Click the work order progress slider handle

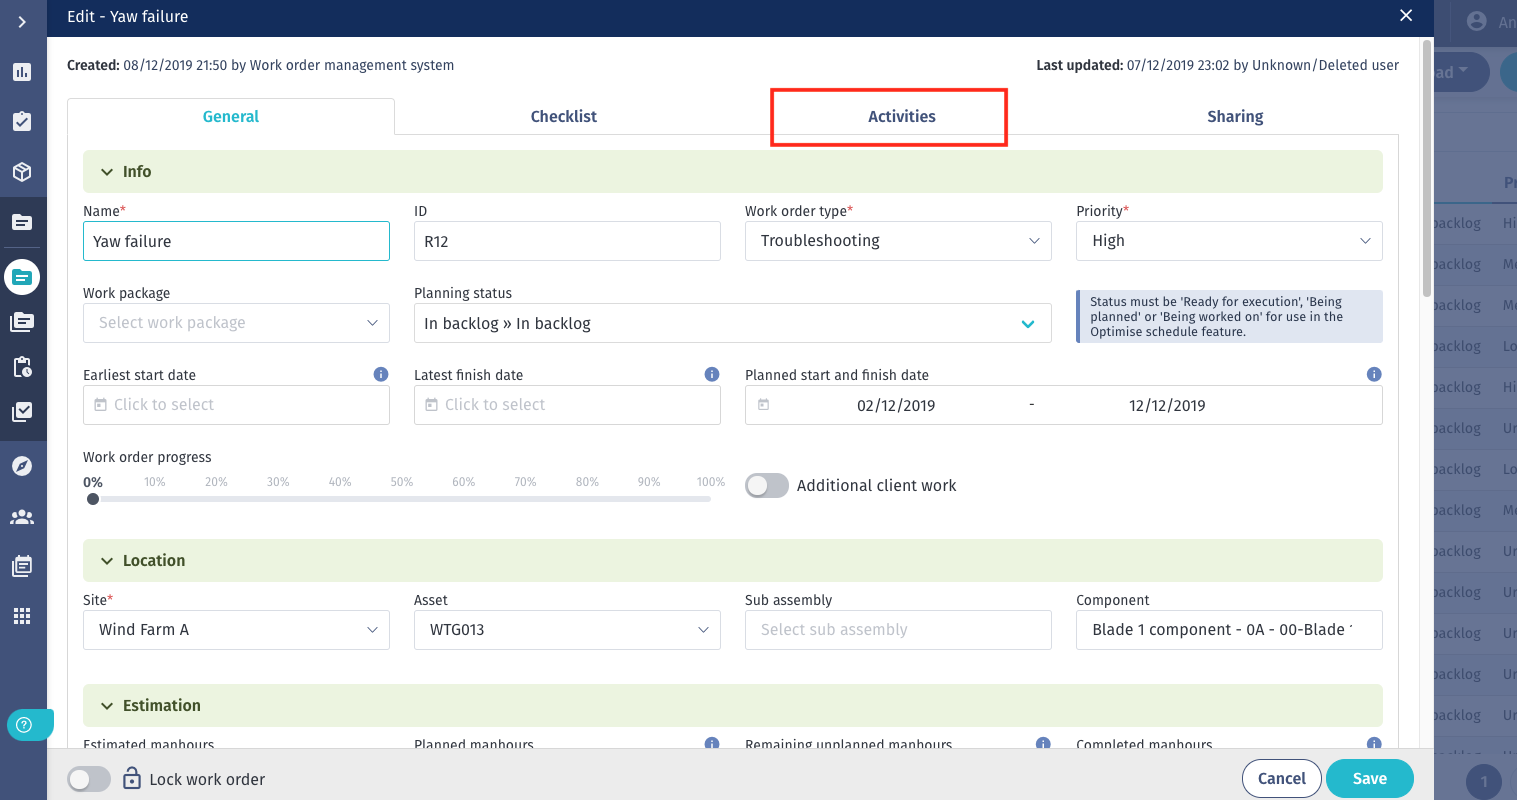[x=93, y=499]
